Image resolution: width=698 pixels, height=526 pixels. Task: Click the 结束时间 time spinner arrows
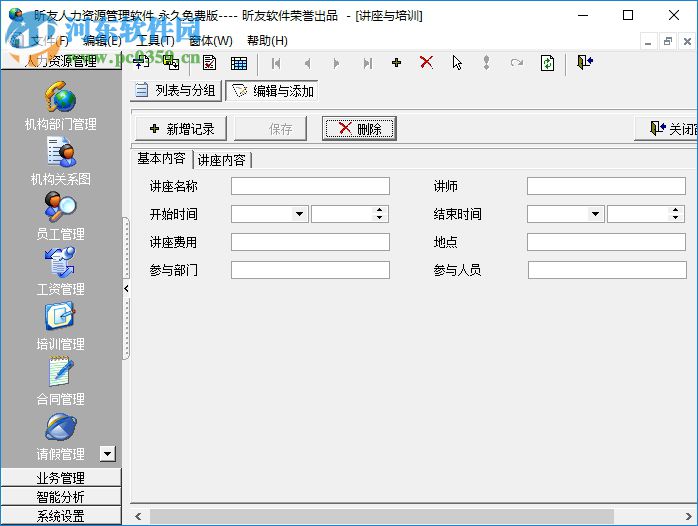(x=675, y=214)
